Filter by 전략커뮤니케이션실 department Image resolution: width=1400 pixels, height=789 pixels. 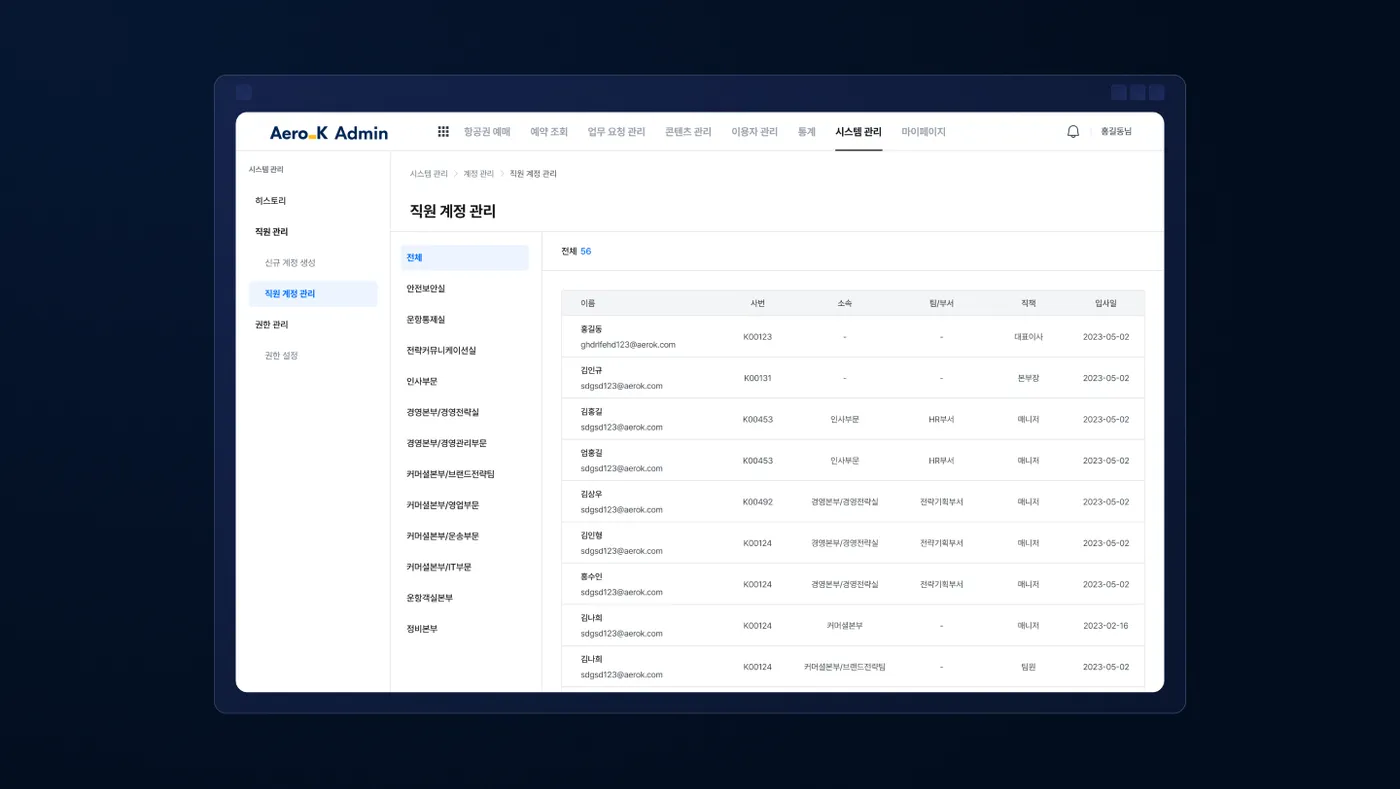[x=441, y=351]
